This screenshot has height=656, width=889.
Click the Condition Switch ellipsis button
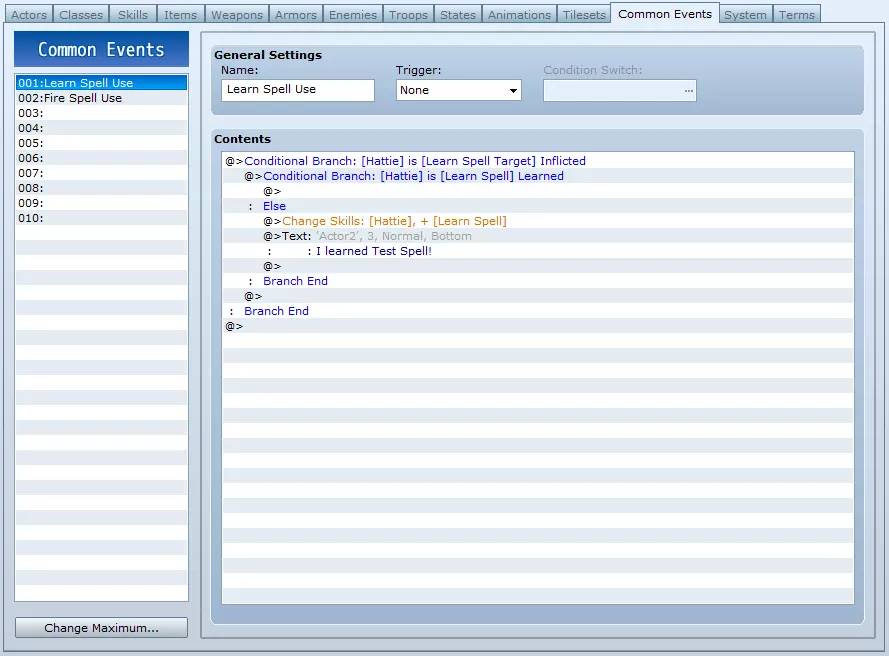coord(687,90)
